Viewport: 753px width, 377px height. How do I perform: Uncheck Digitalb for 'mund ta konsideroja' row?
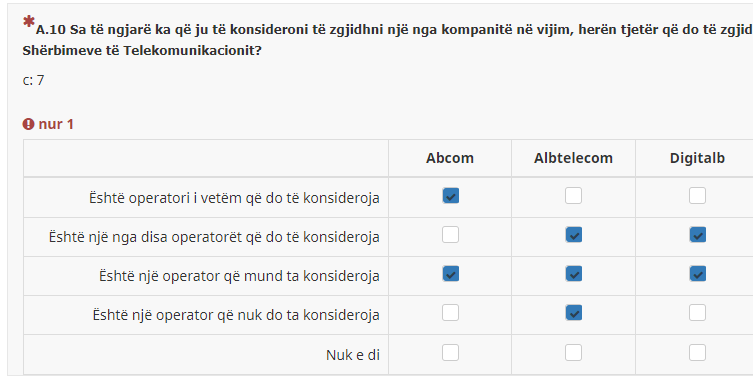697,274
